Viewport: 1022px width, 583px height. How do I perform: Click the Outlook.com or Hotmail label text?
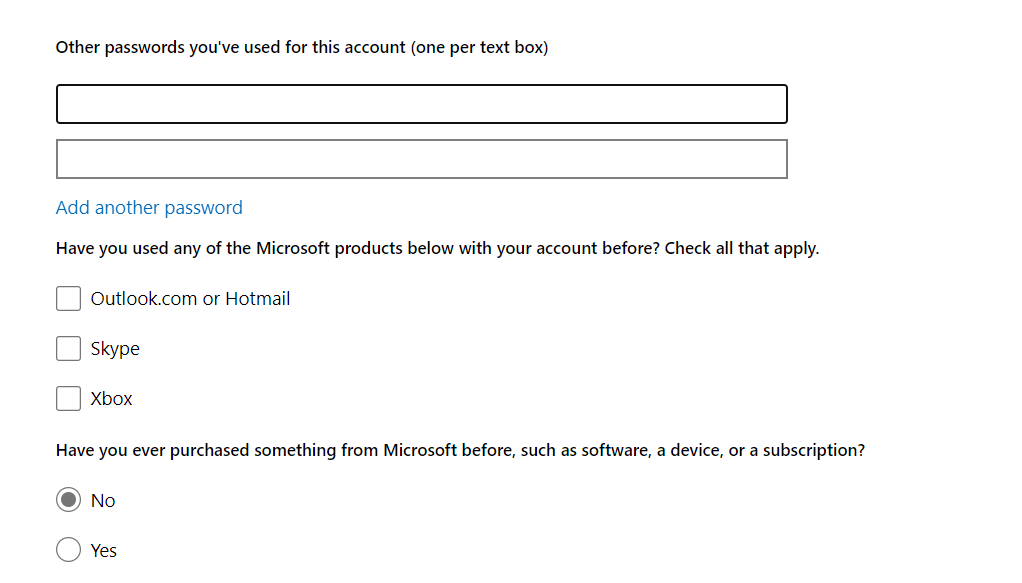coord(190,298)
